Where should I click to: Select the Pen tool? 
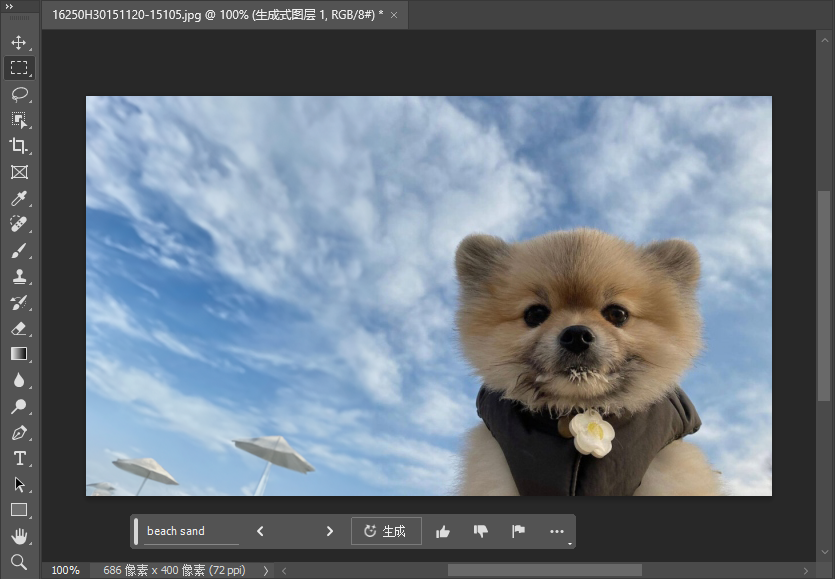click(19, 433)
